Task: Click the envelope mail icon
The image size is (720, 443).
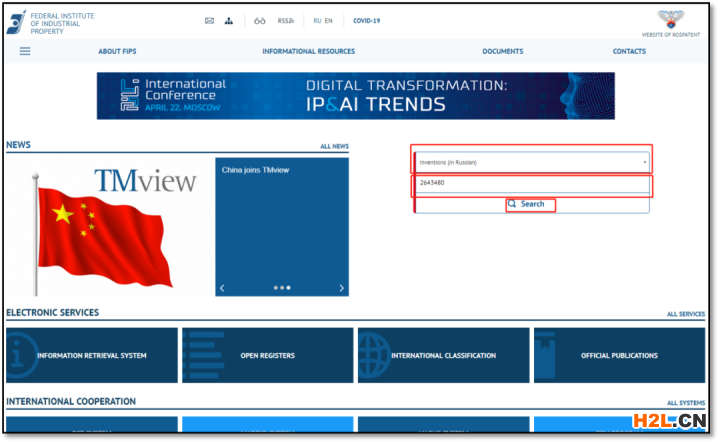Action: [209, 20]
